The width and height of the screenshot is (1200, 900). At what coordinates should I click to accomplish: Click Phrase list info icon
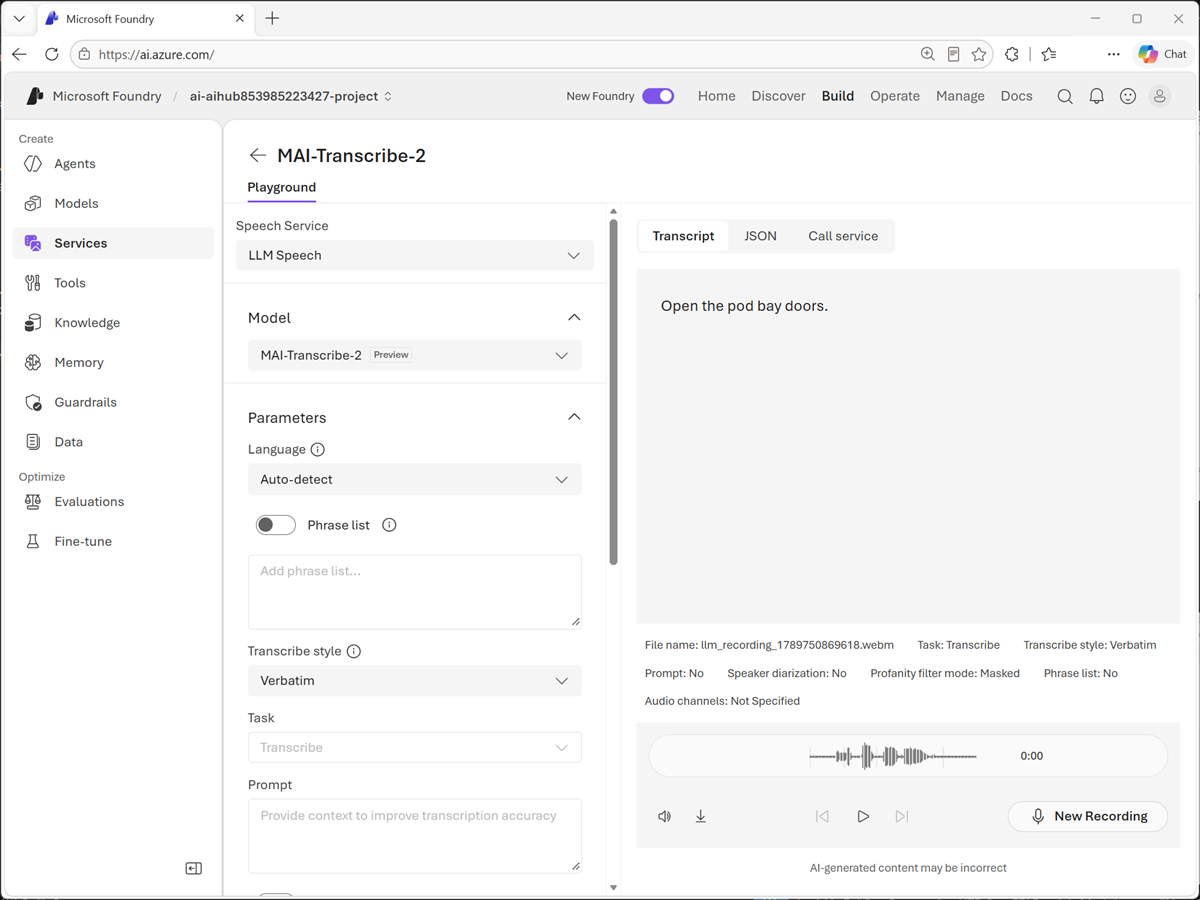390,525
